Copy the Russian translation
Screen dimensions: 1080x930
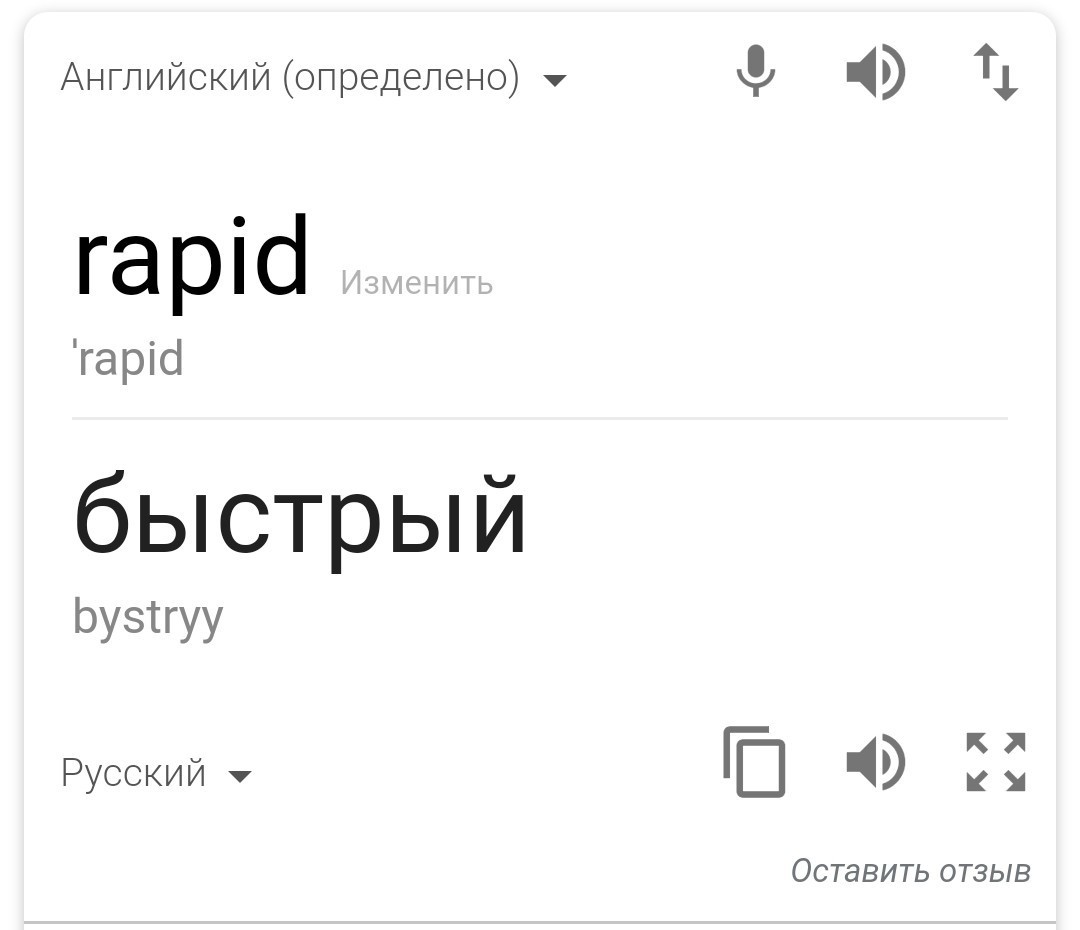tap(754, 762)
